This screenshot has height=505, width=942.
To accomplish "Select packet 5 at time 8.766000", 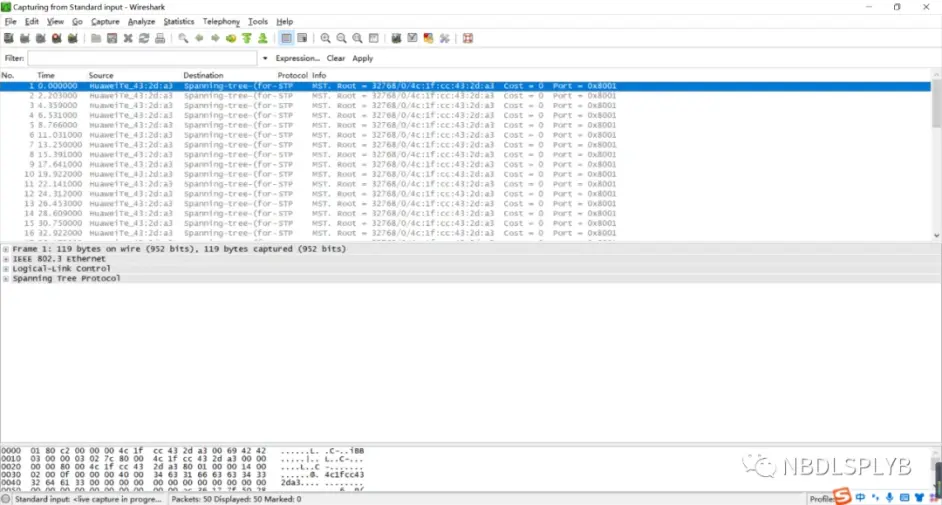I will (x=466, y=125).
